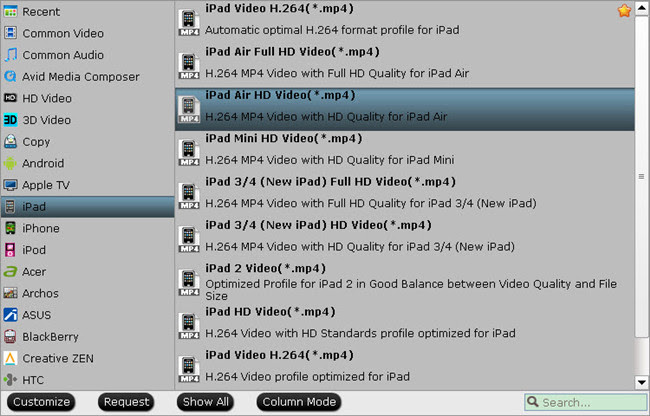Select iPad Mini HD Video(*.mp4)
Screen dimensions: 650x416
405,152
